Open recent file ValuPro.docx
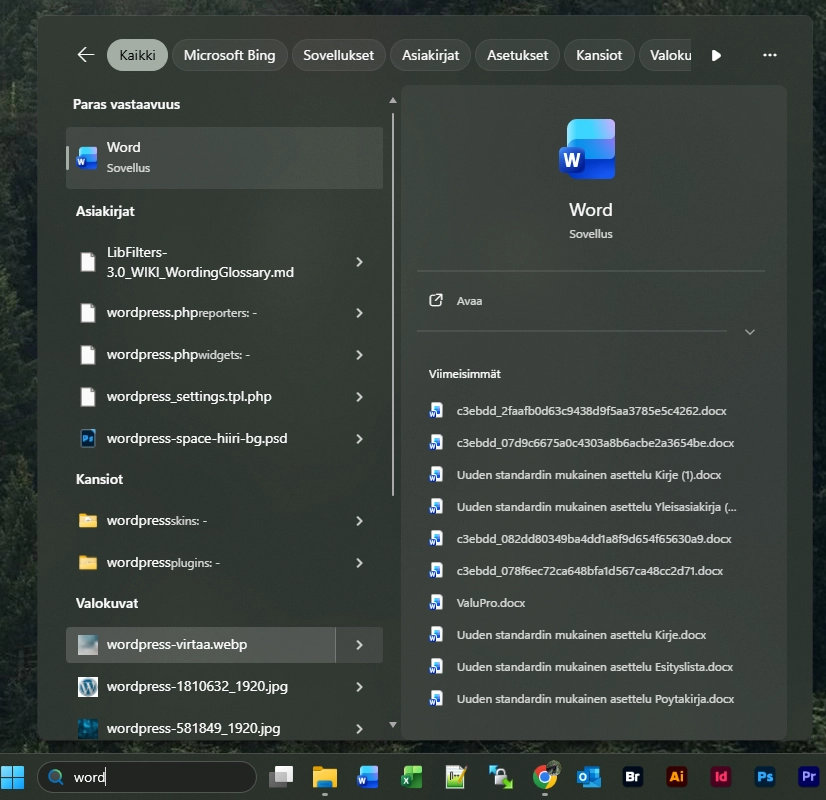The width and height of the screenshot is (826, 800). click(x=490, y=603)
